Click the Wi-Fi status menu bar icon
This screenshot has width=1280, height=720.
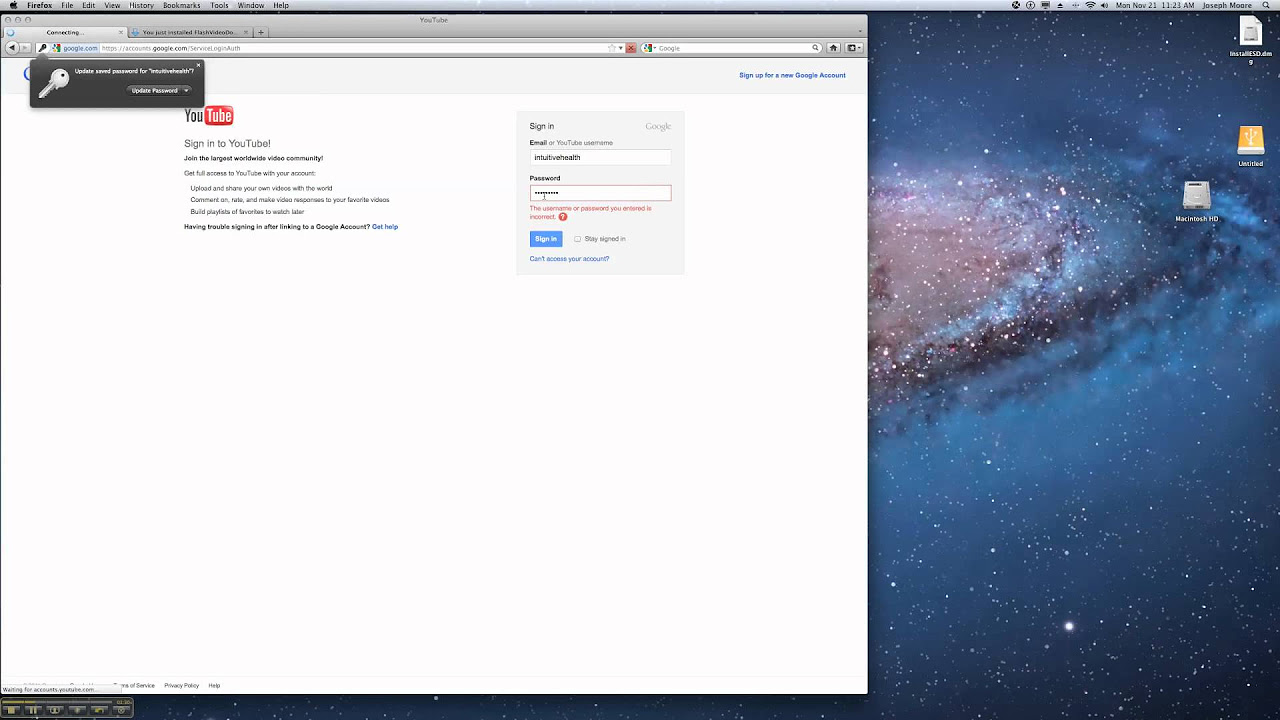pos(1090,5)
